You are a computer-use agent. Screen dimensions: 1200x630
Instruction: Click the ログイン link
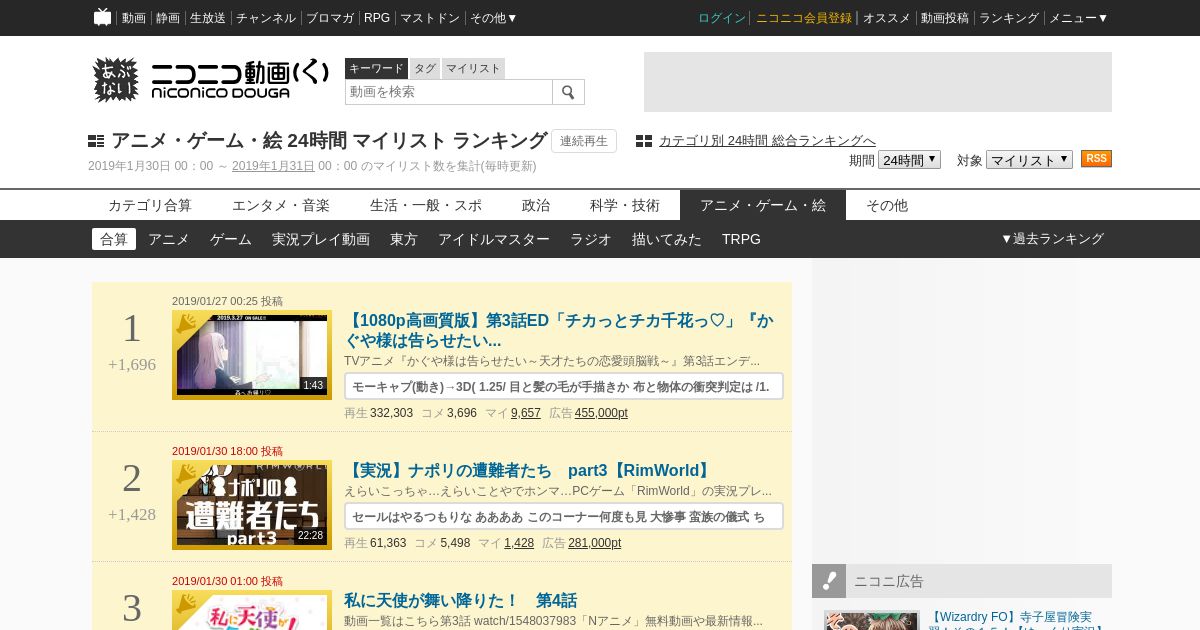[722, 18]
